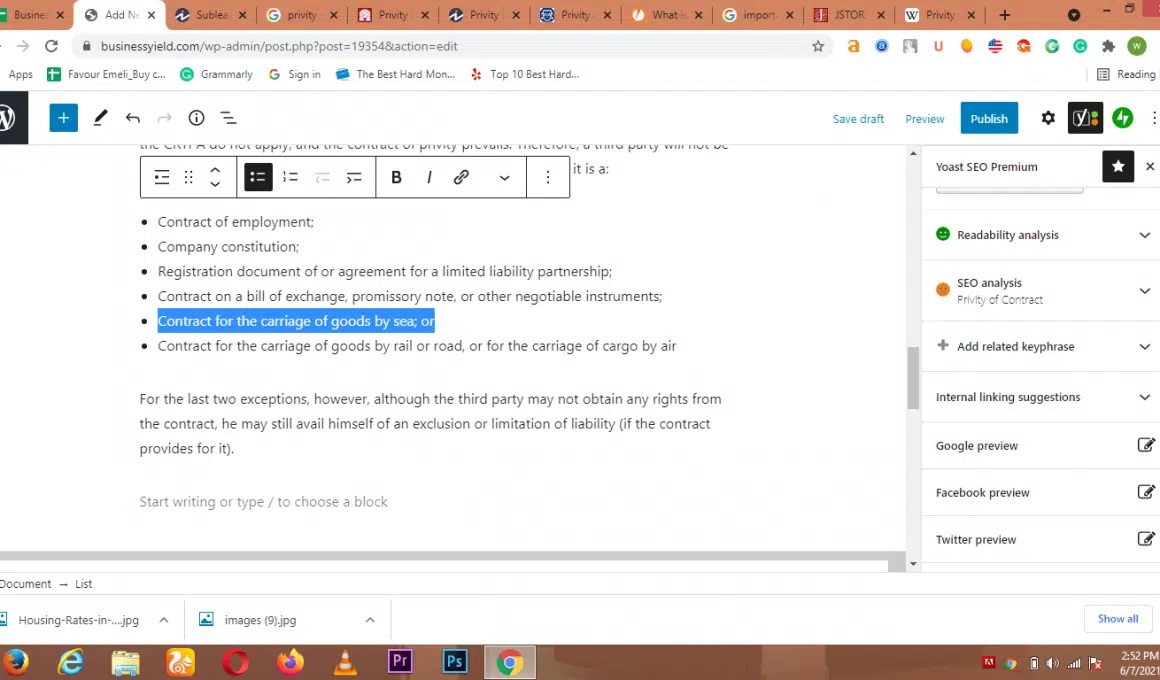Open the block list view icon

tap(228, 118)
